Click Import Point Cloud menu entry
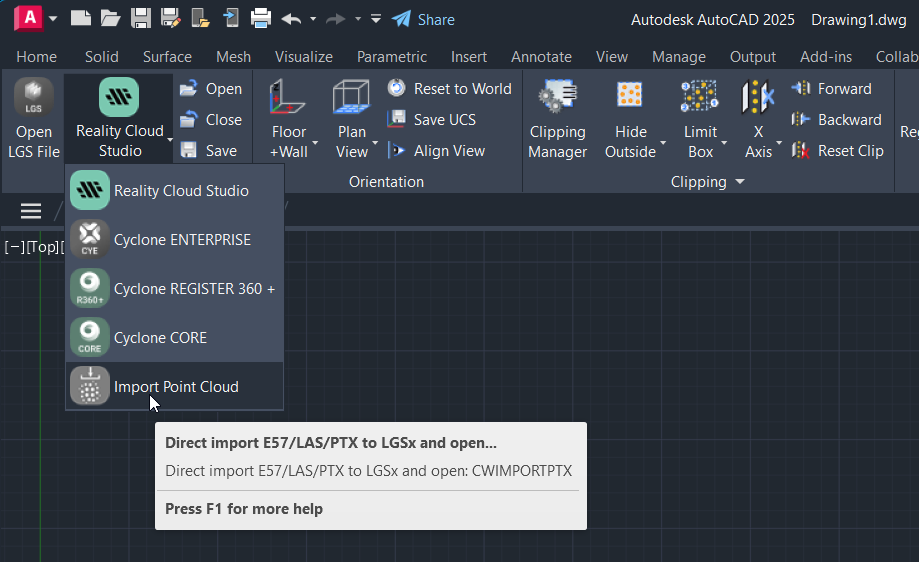The image size is (919, 562). click(174, 387)
